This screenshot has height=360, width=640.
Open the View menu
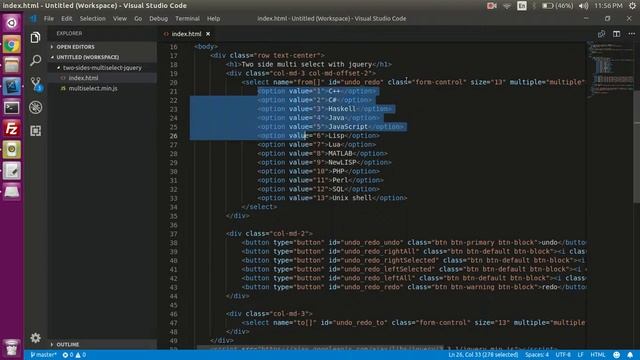120,19
